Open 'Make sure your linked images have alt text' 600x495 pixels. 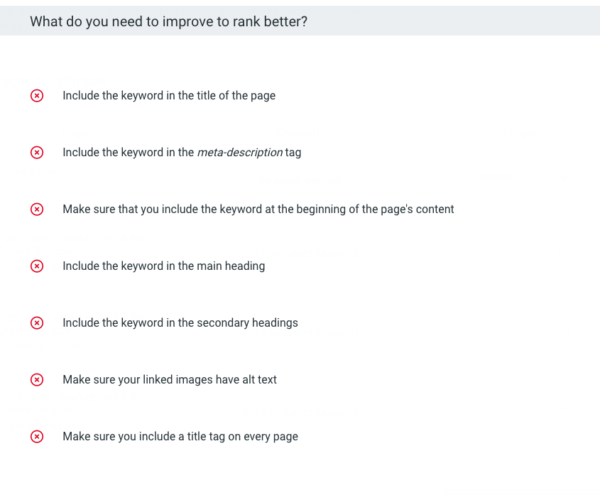click(x=168, y=380)
